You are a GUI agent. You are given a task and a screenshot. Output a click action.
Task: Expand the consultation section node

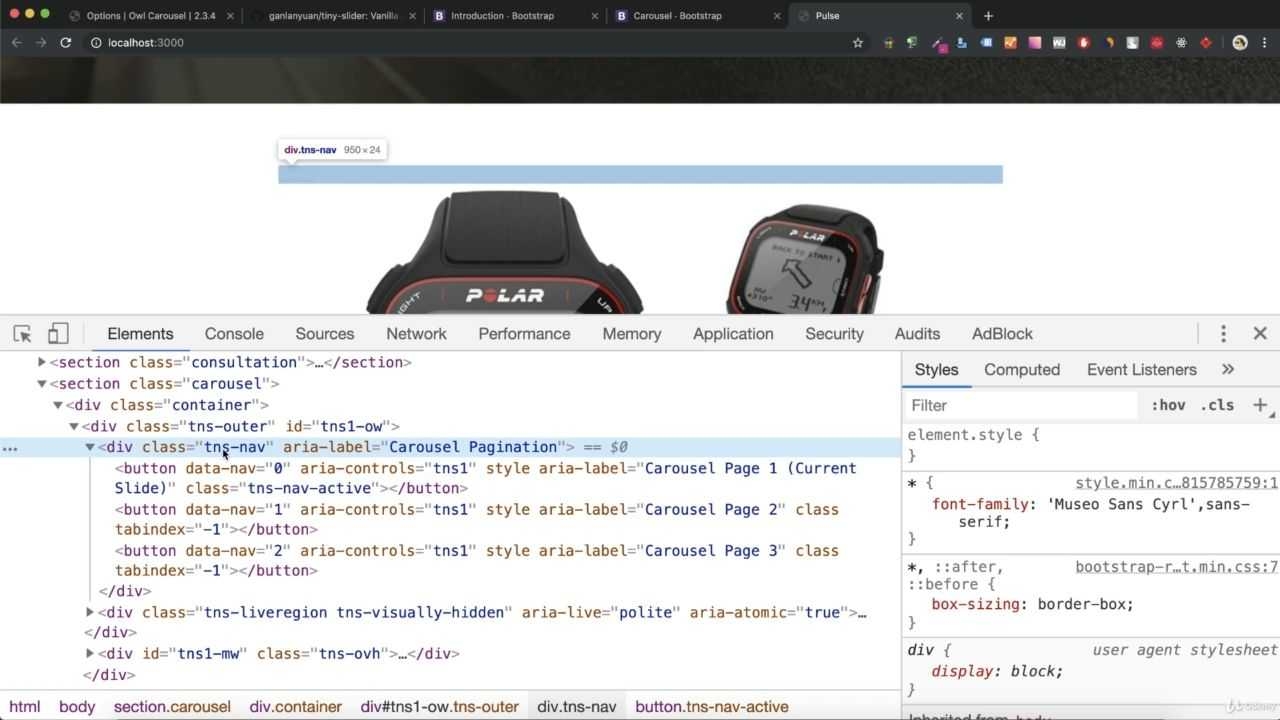tap(42, 362)
